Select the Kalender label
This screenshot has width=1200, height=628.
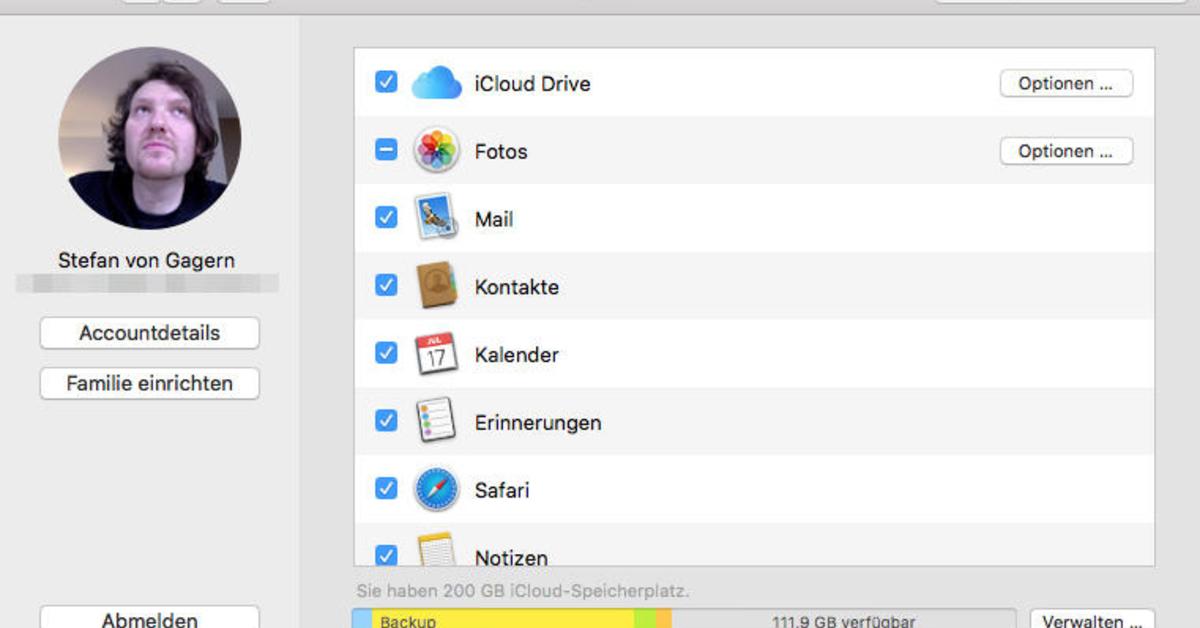coord(516,355)
